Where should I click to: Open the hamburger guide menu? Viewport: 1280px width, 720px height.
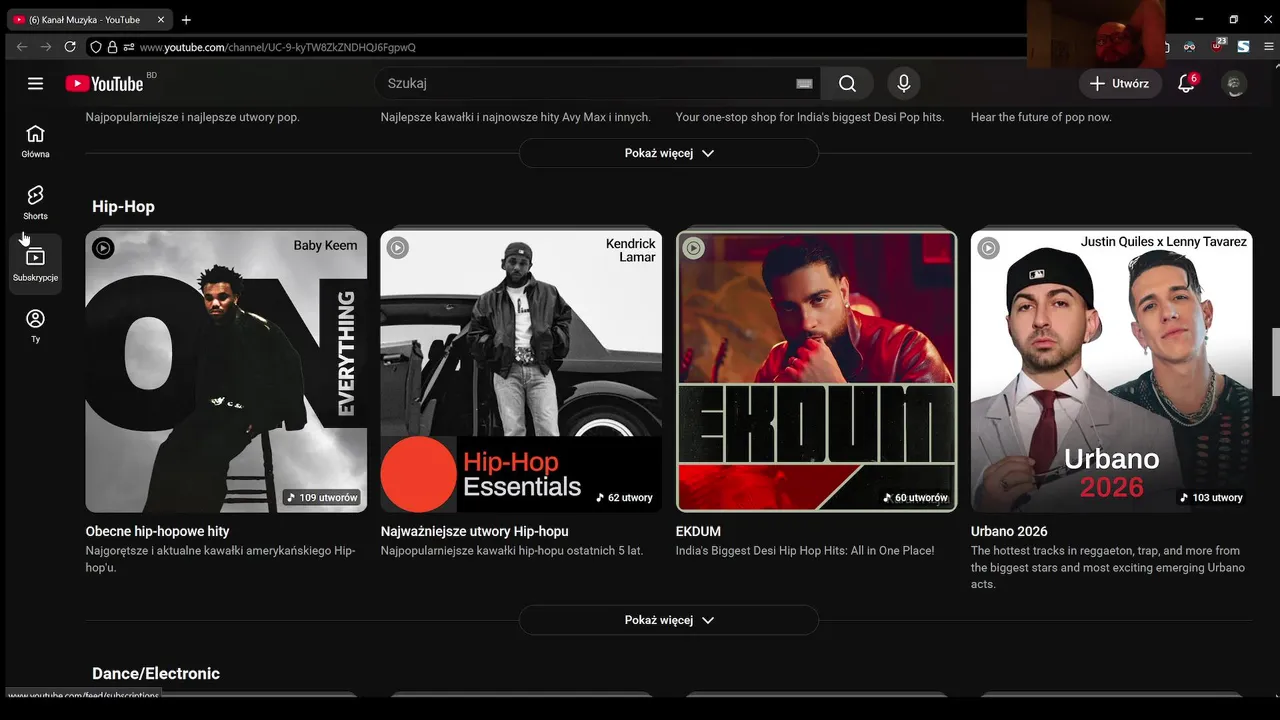(x=35, y=83)
